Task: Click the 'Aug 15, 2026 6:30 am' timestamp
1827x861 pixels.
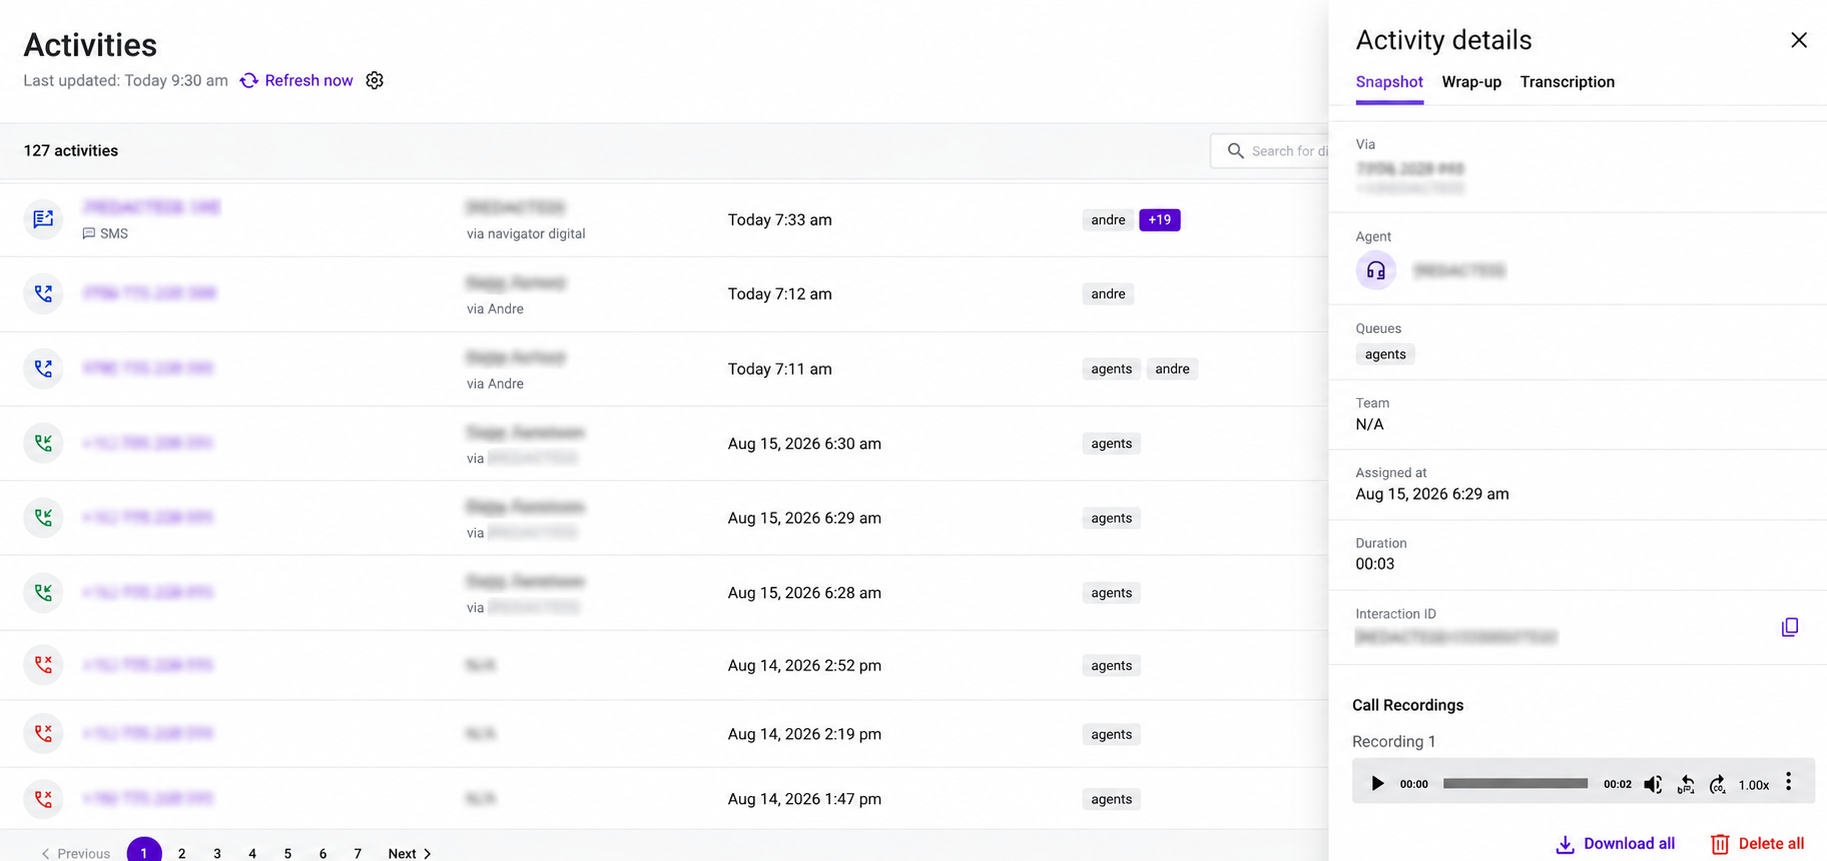Action: pos(804,444)
